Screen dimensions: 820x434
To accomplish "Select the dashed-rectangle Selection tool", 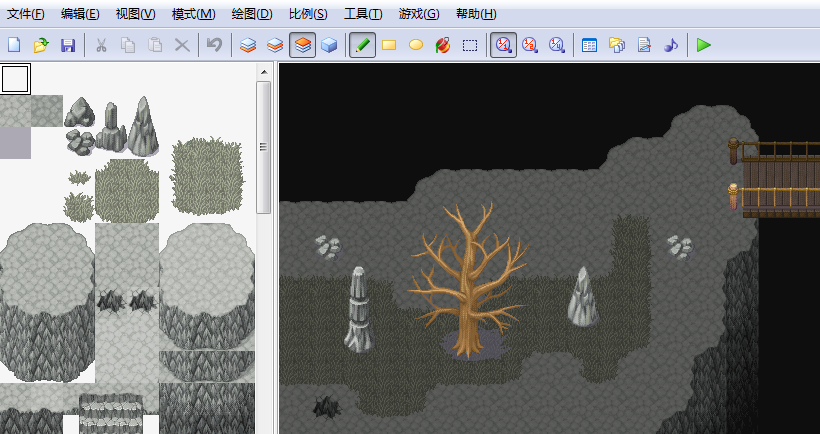I will pyautogui.click(x=470, y=45).
